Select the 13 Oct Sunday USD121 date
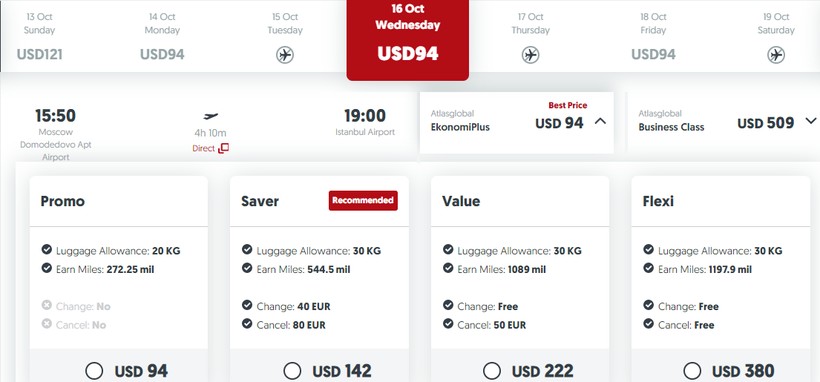Image resolution: width=820 pixels, height=382 pixels. [x=40, y=37]
